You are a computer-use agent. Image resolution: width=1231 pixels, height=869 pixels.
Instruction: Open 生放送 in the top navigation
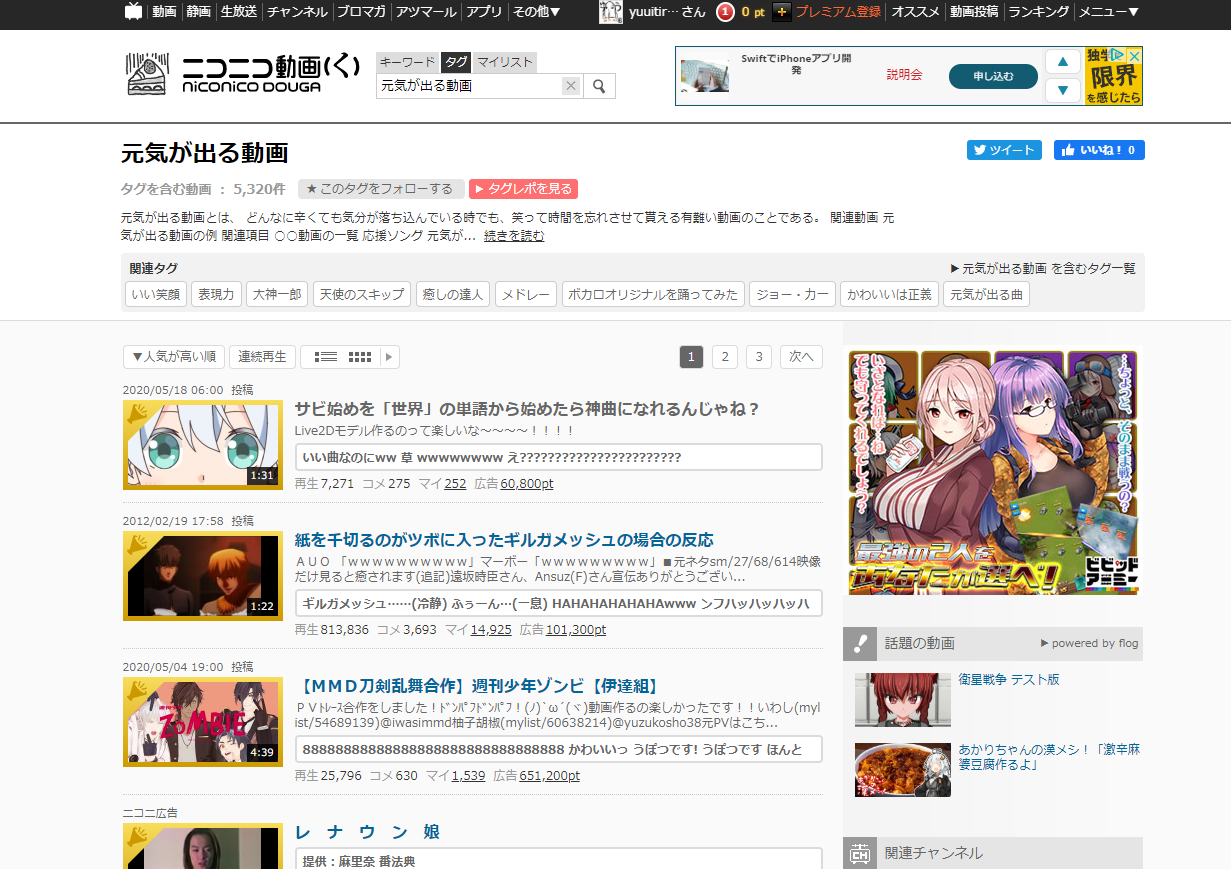[x=239, y=12]
